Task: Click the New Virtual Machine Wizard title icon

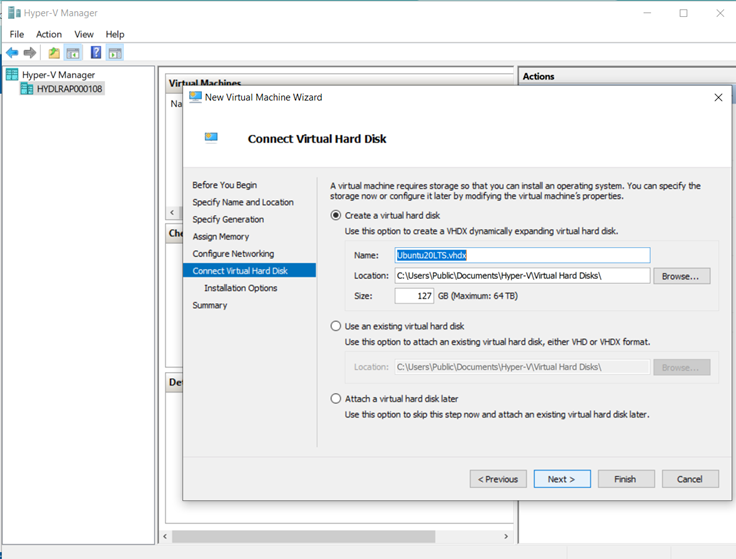Action: point(195,97)
